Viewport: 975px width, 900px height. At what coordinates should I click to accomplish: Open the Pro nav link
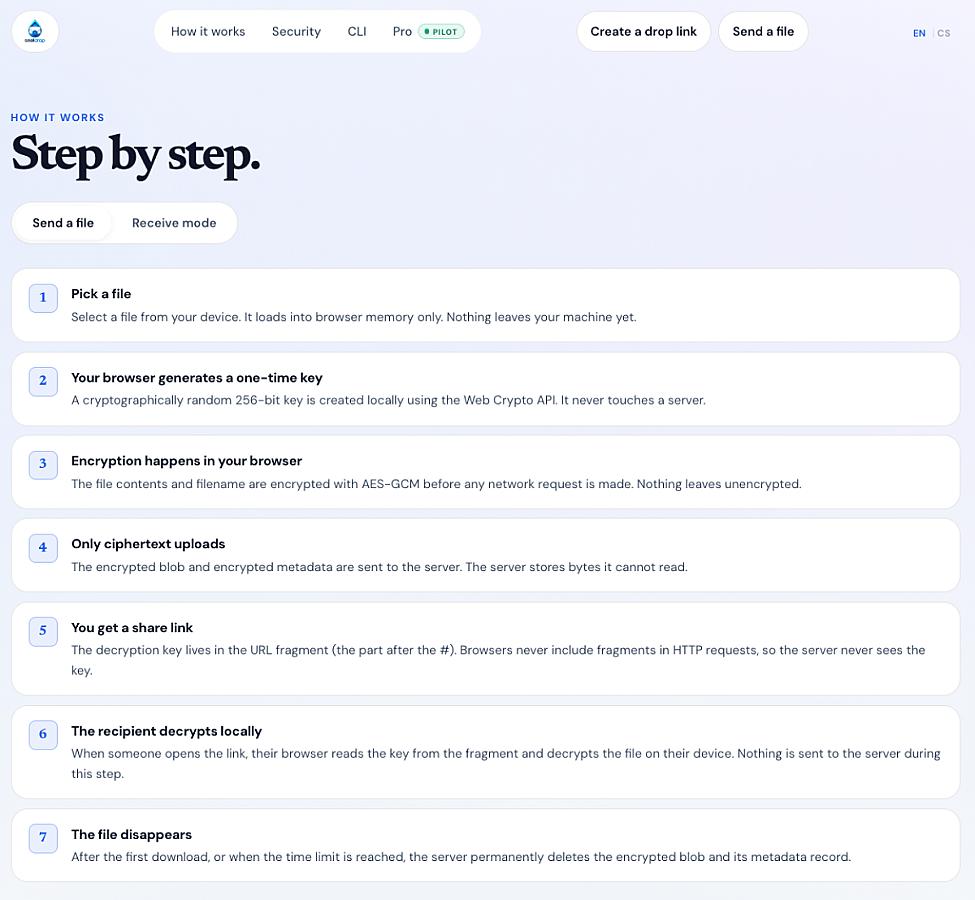[402, 32]
